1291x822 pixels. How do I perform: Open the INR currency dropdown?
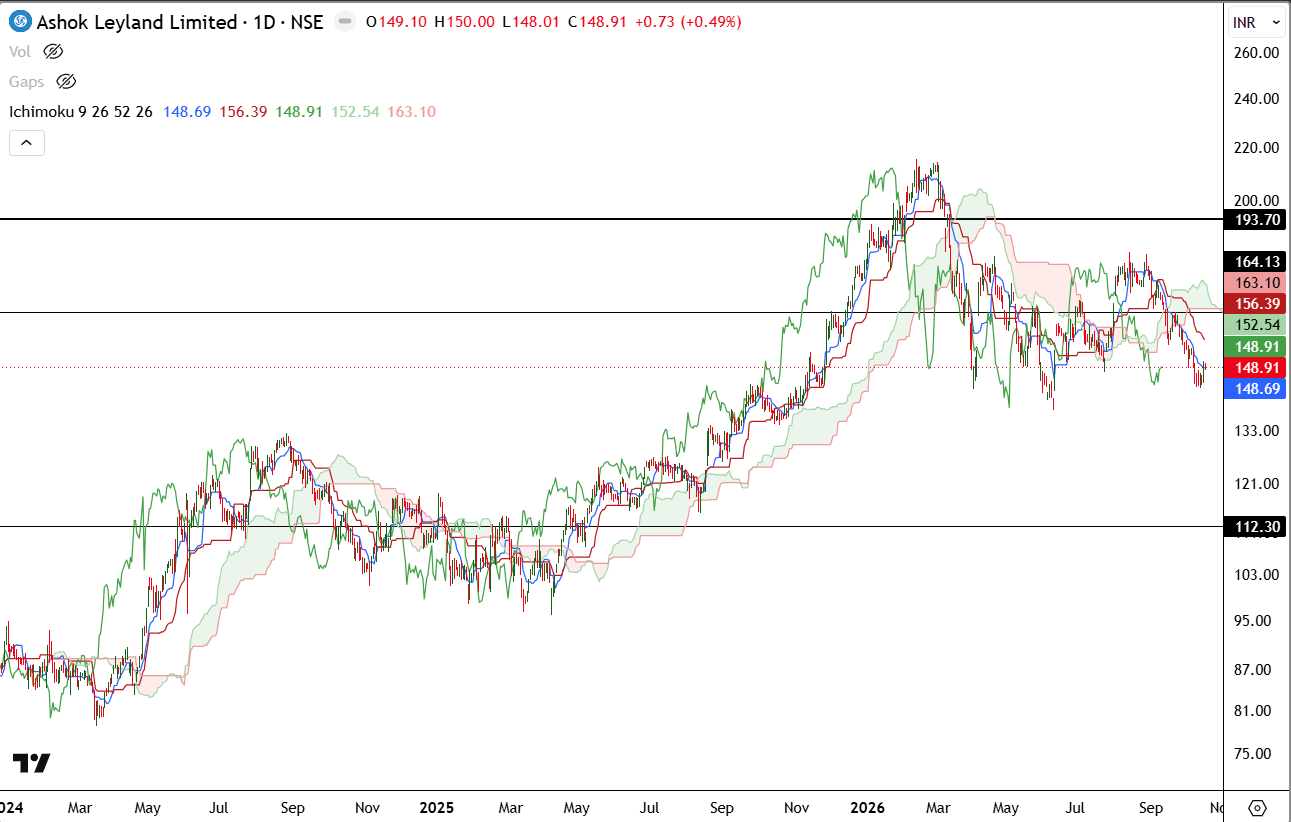[x=1257, y=22]
